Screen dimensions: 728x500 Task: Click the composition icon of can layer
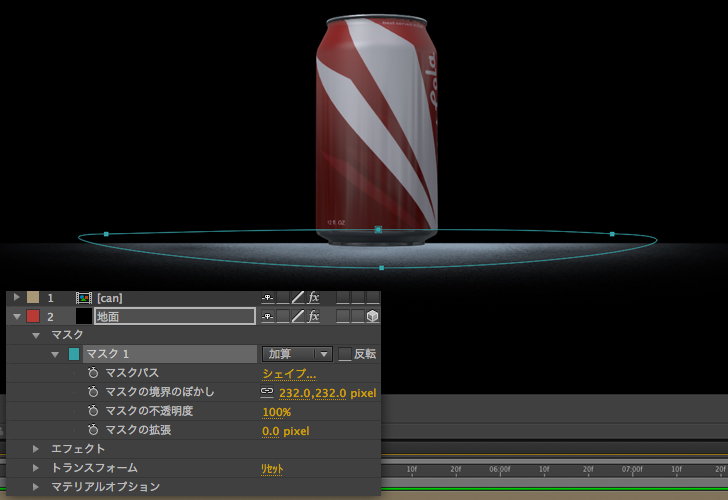coord(84,298)
